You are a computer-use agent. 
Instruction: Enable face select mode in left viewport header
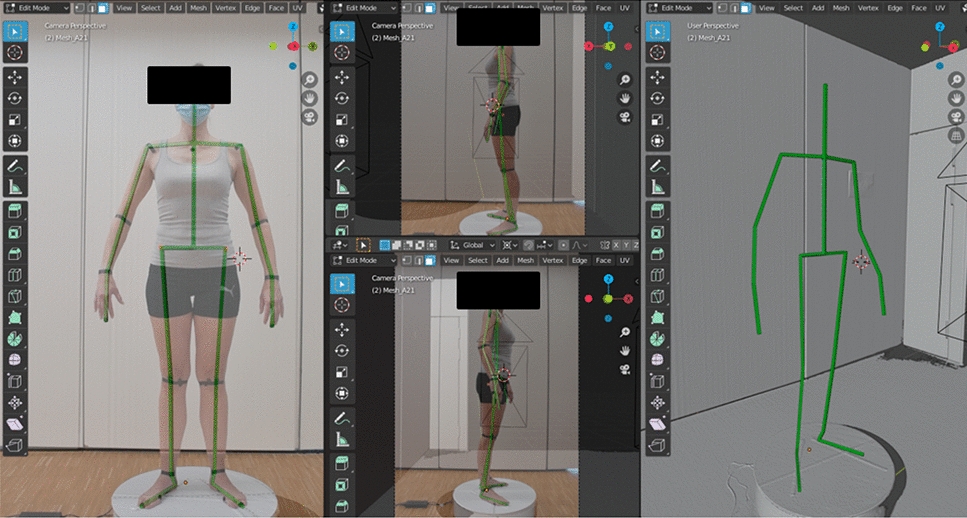(x=102, y=7)
